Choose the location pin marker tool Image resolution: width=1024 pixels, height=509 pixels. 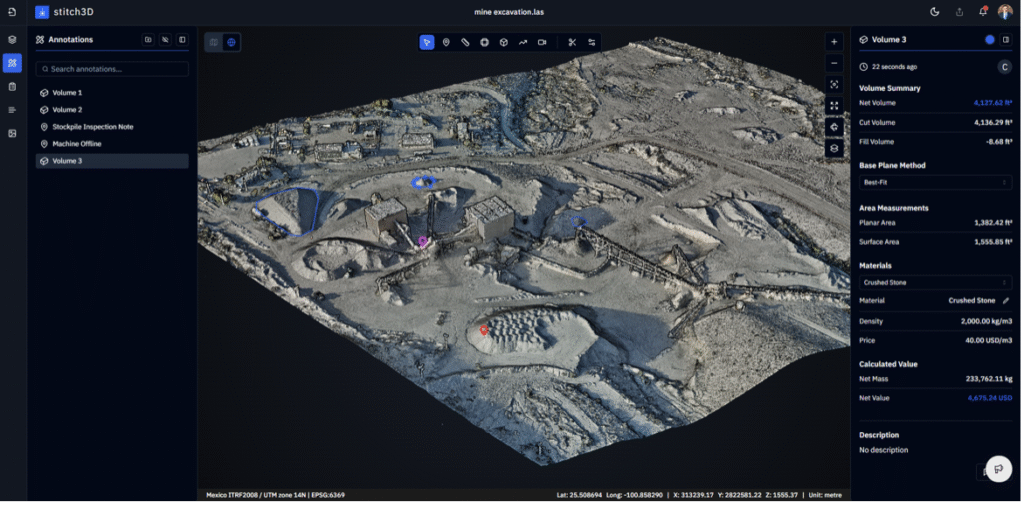[x=446, y=42]
